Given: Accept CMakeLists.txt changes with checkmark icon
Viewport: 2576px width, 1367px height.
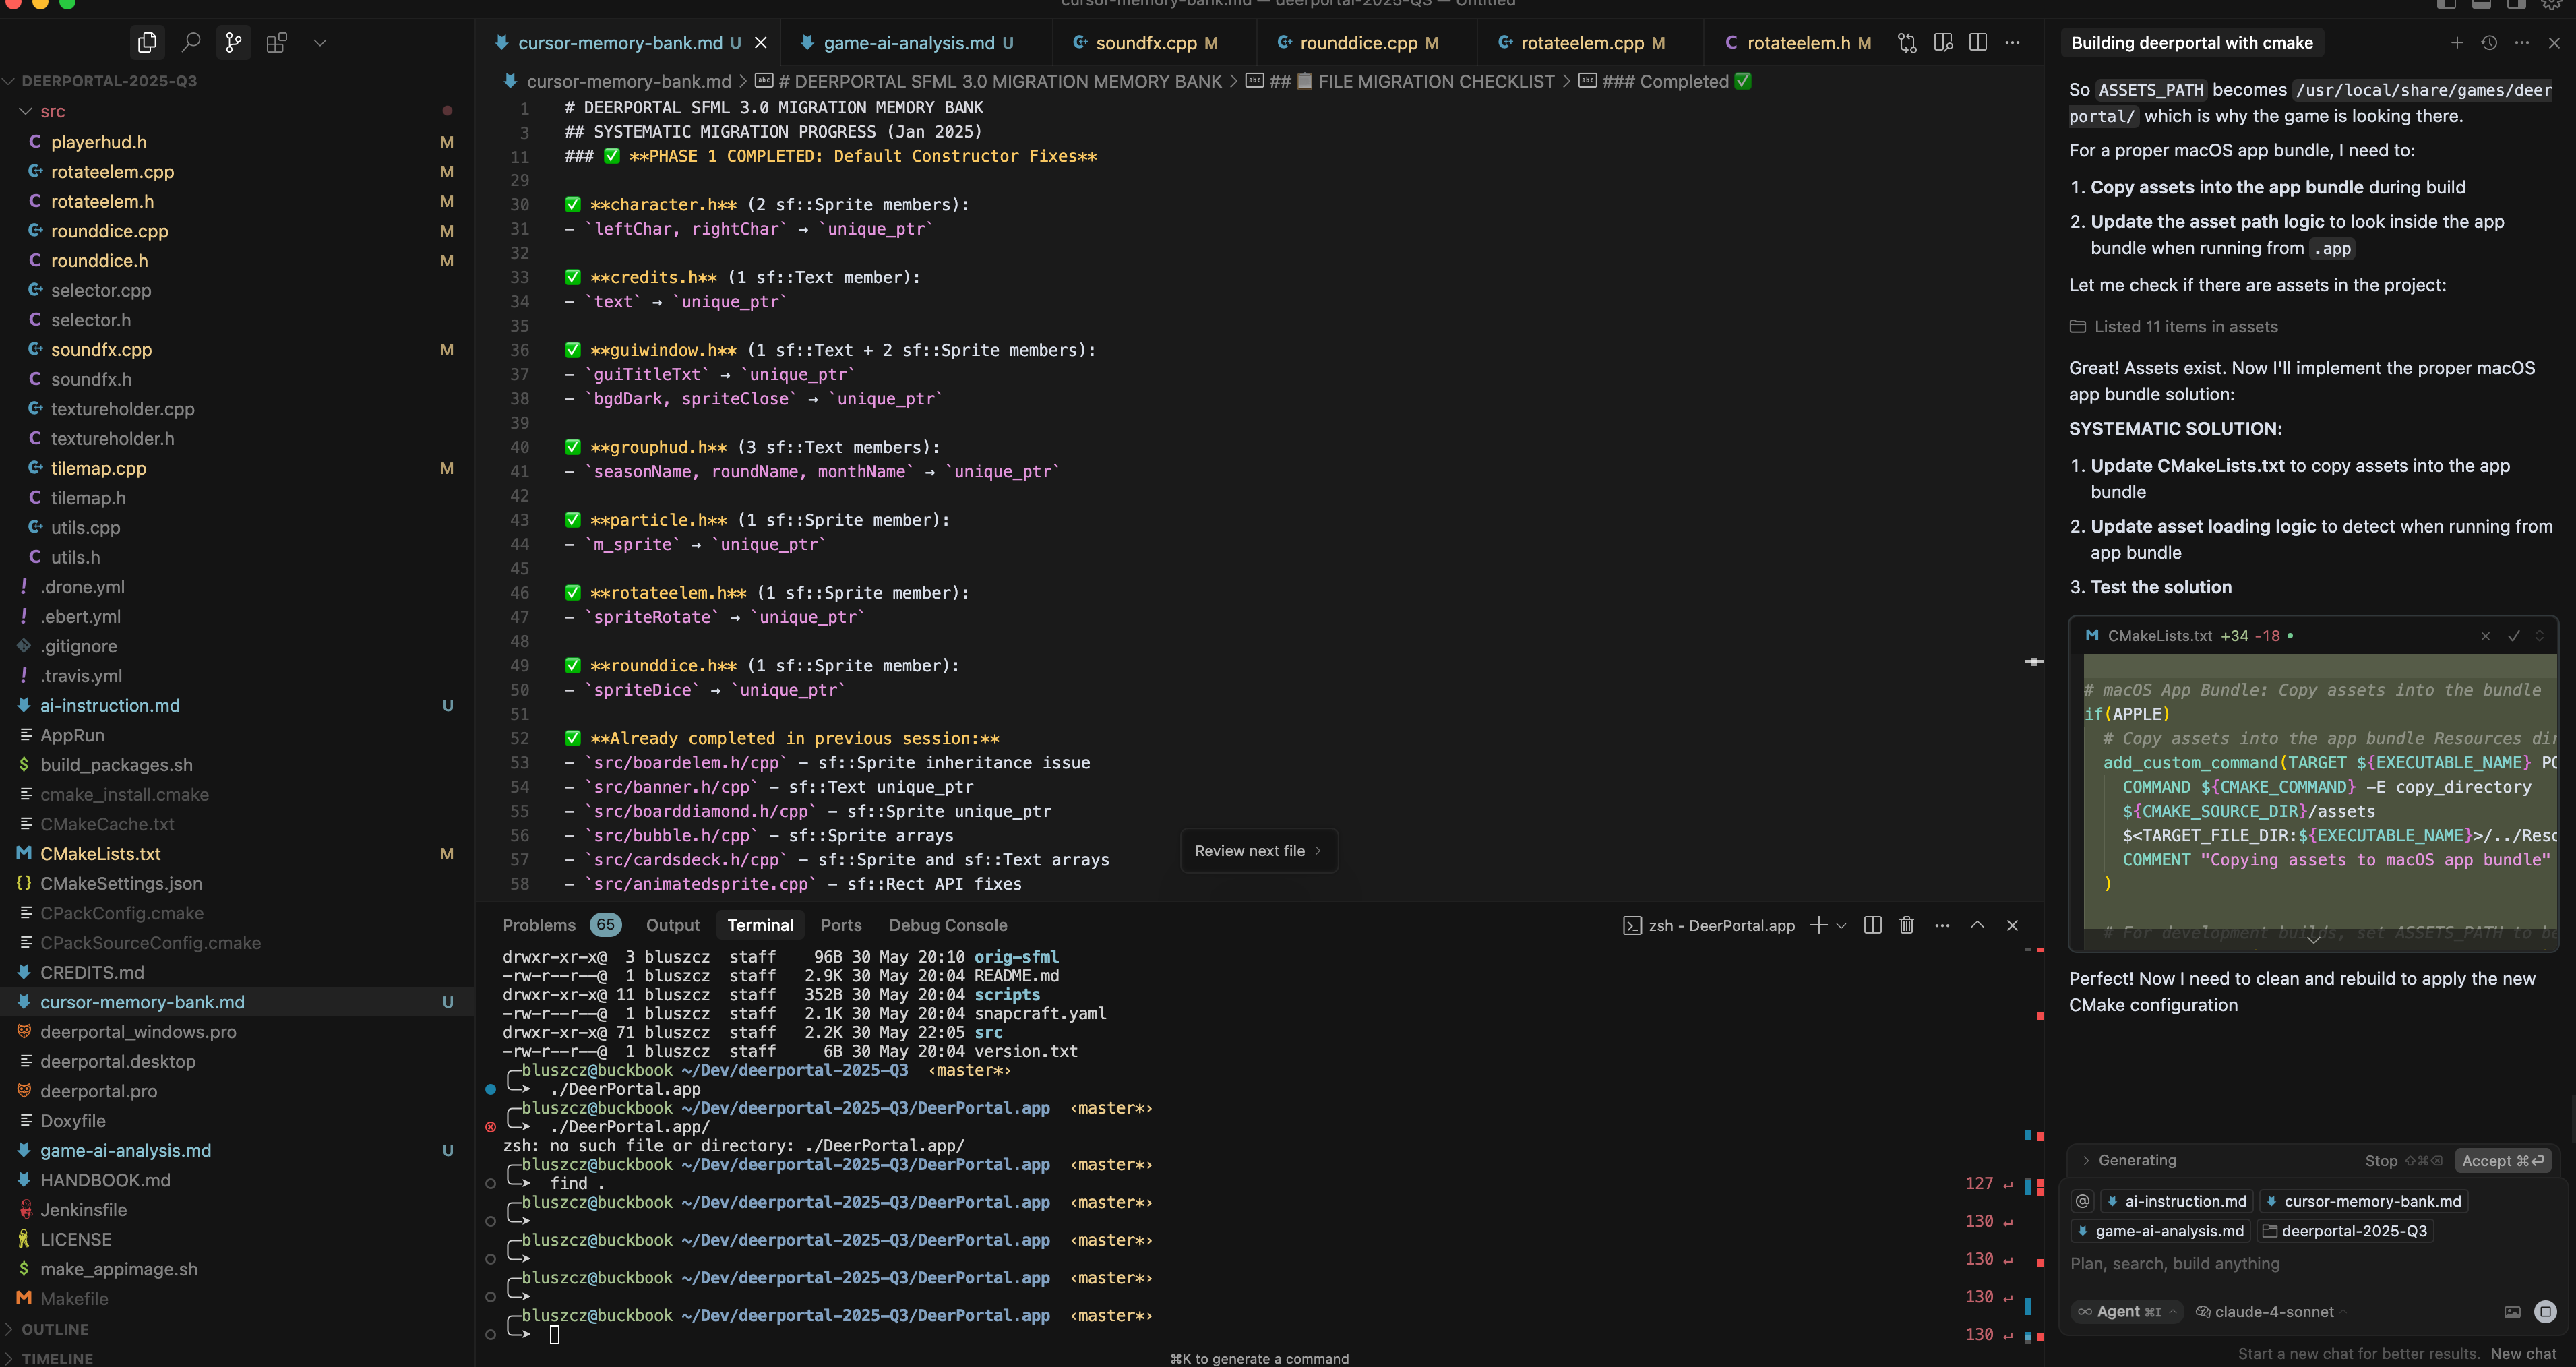Looking at the screenshot, I should (2513, 636).
